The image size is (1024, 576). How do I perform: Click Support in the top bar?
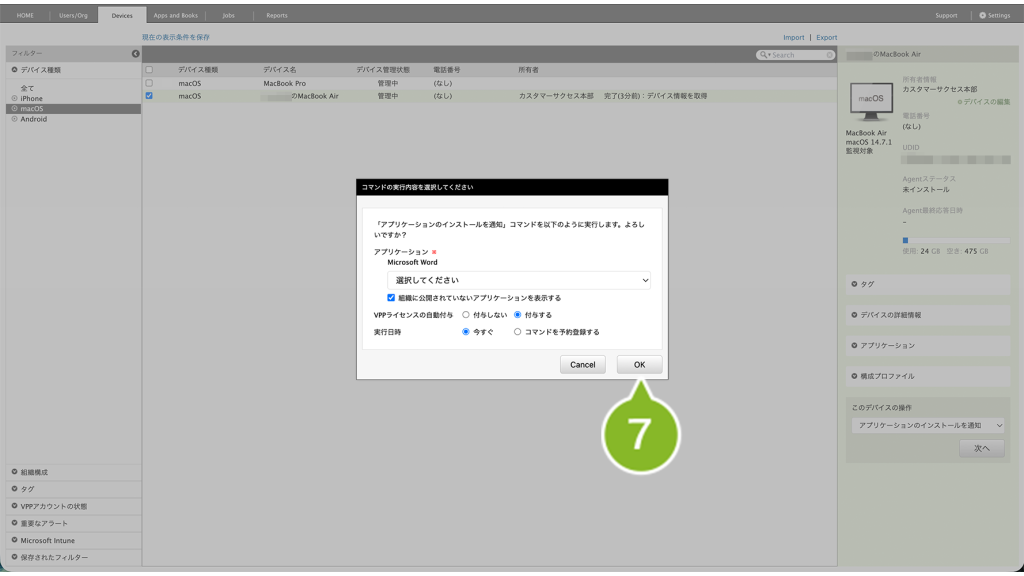point(946,15)
